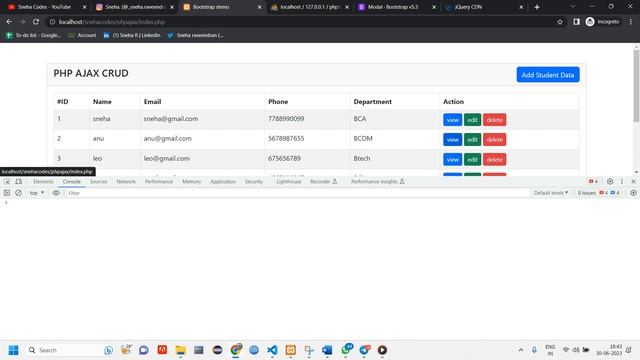Click edit button for sneha
The height and width of the screenshot is (360, 640).
coord(472,120)
